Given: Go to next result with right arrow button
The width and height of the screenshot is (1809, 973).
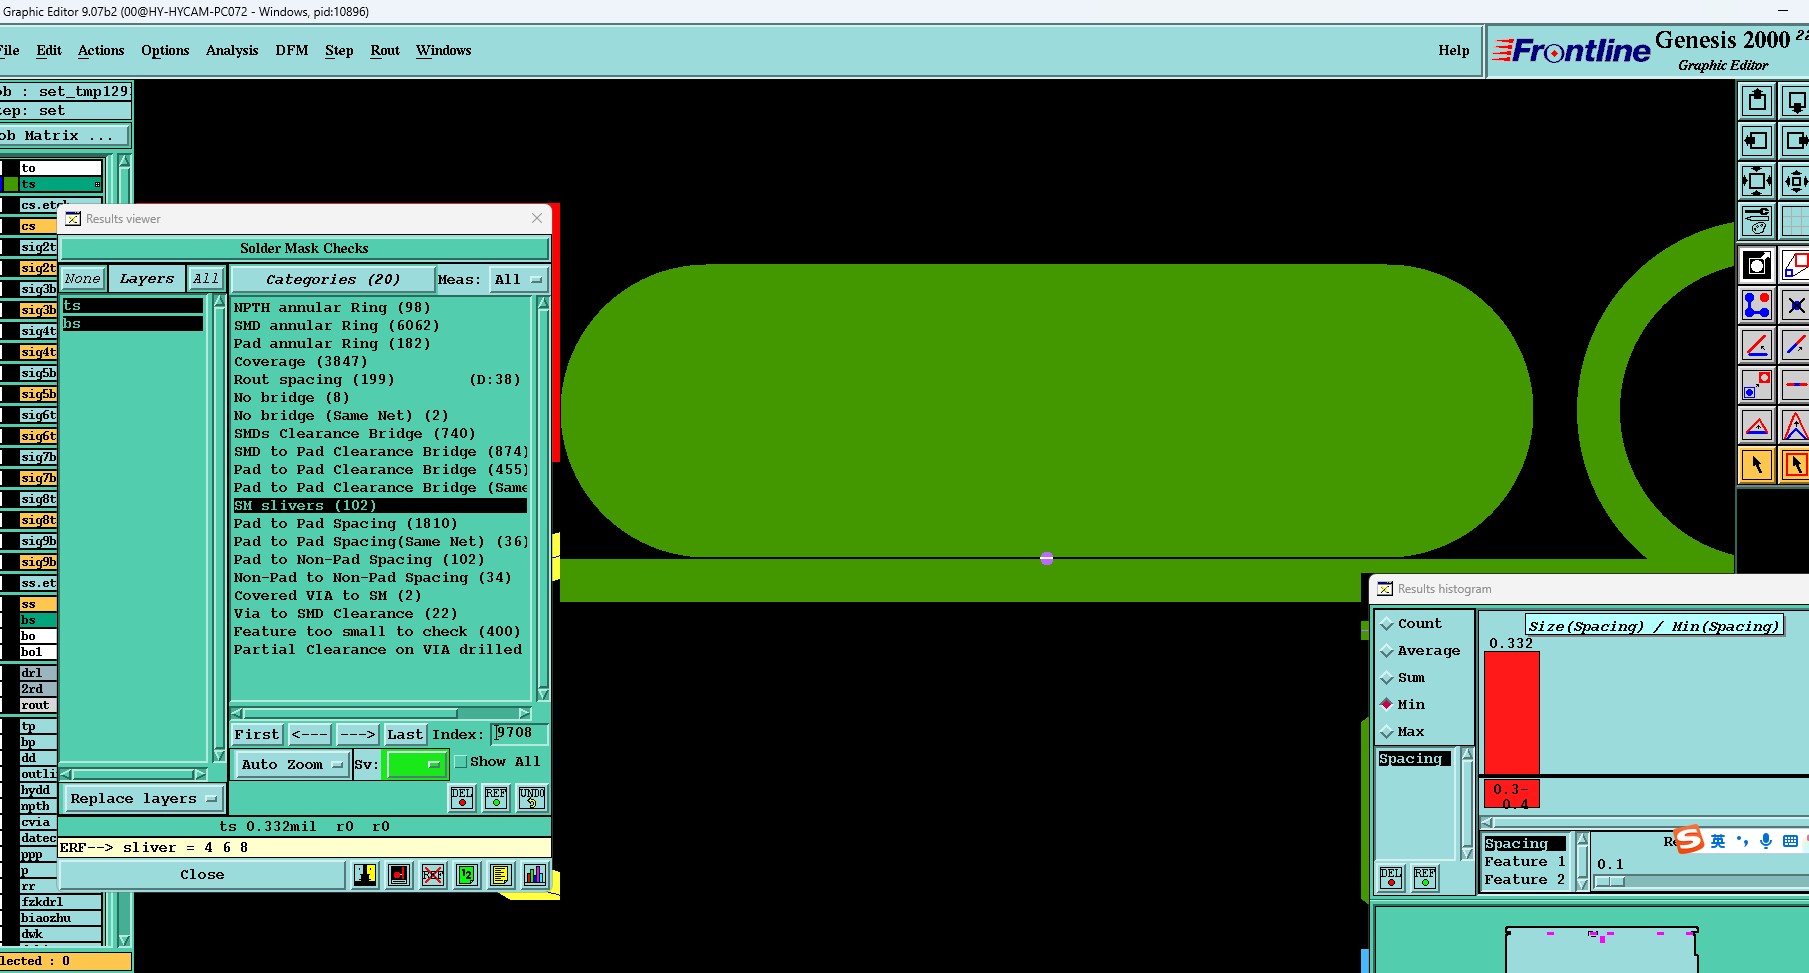Looking at the screenshot, I should click(x=357, y=735).
